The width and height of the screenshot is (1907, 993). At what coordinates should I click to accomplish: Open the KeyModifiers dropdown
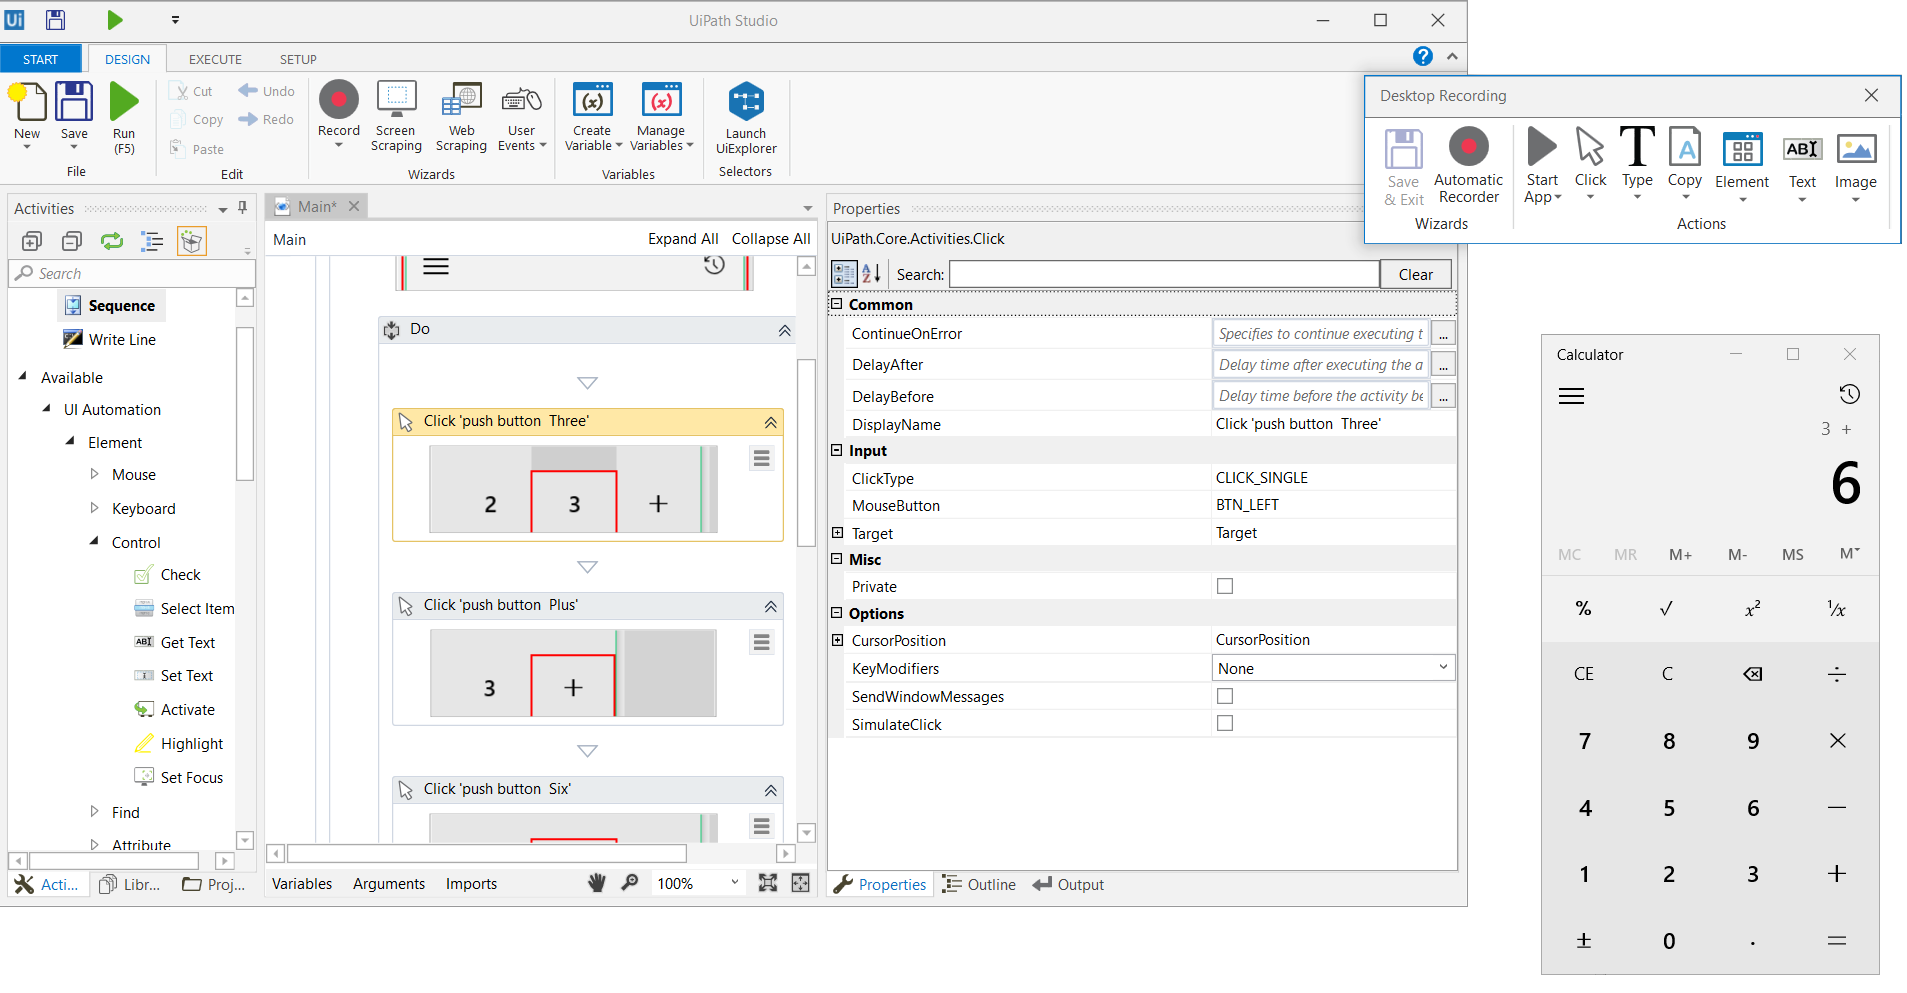tap(1442, 668)
